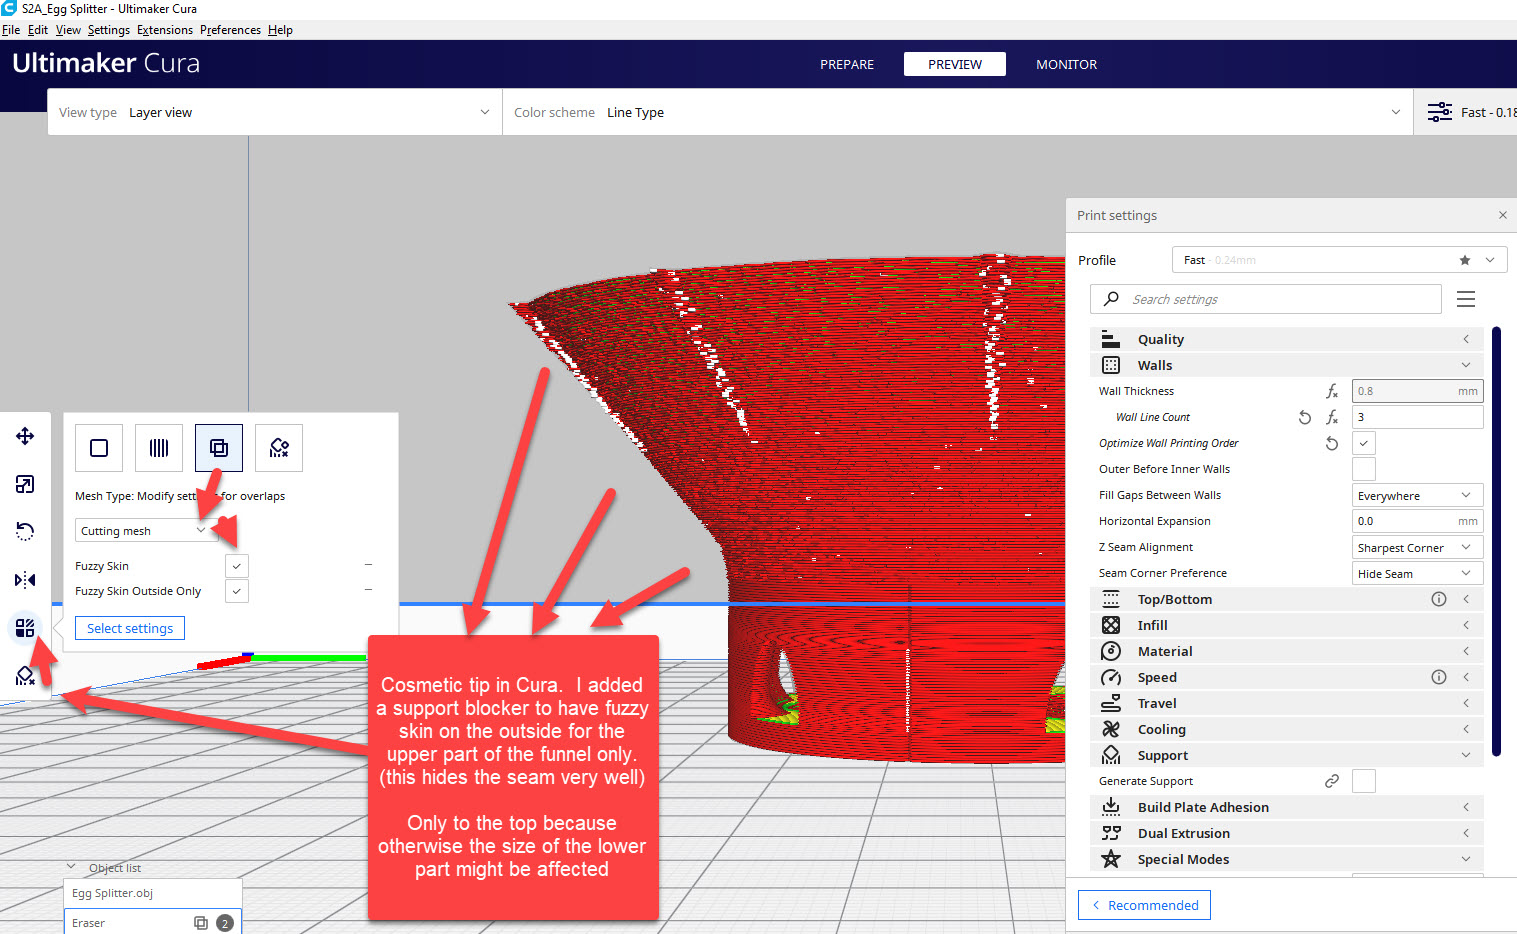This screenshot has height=934, width=1517.
Task: Click the Wall Line Count formula icon
Action: (x=1332, y=417)
